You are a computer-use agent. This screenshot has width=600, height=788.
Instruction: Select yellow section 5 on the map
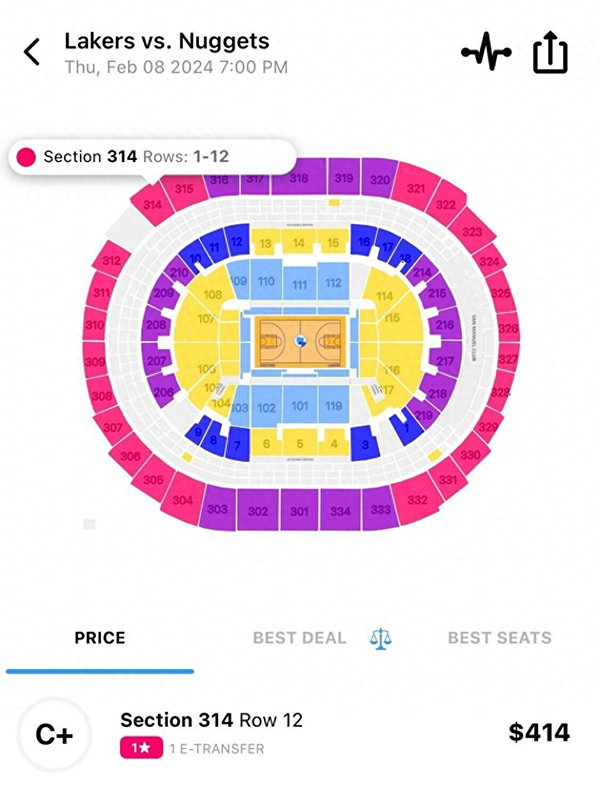(x=299, y=443)
